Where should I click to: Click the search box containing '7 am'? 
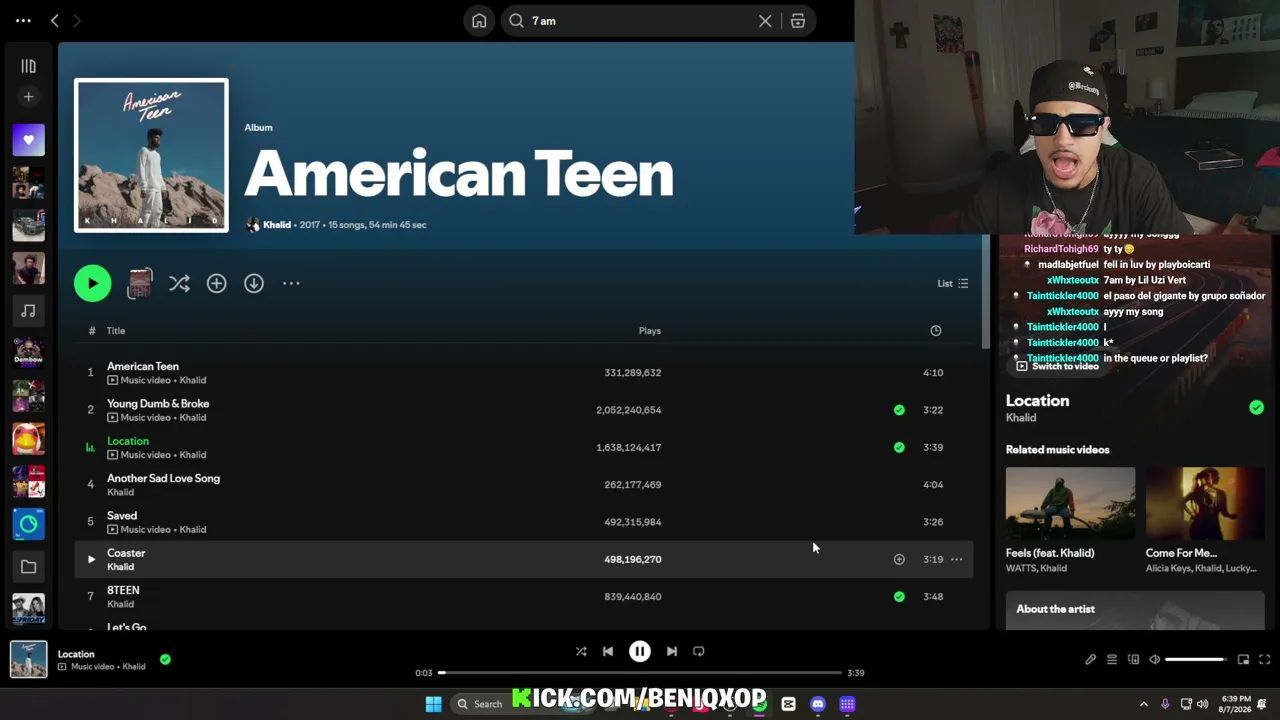coord(658,21)
